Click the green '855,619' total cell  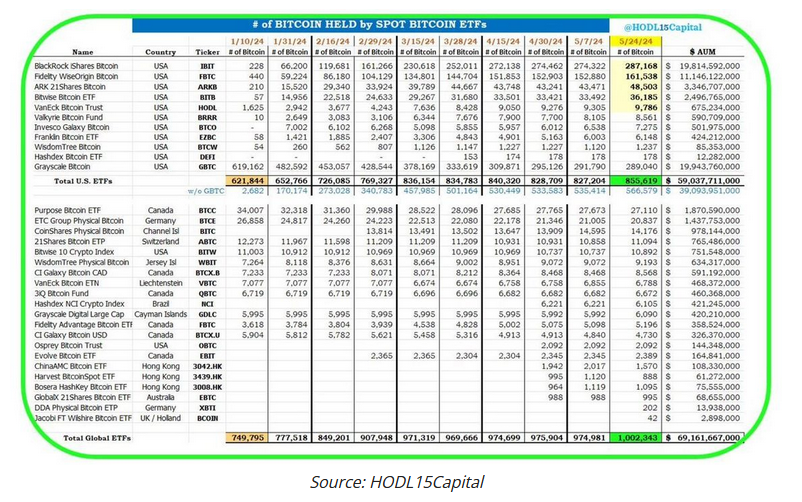(635, 181)
